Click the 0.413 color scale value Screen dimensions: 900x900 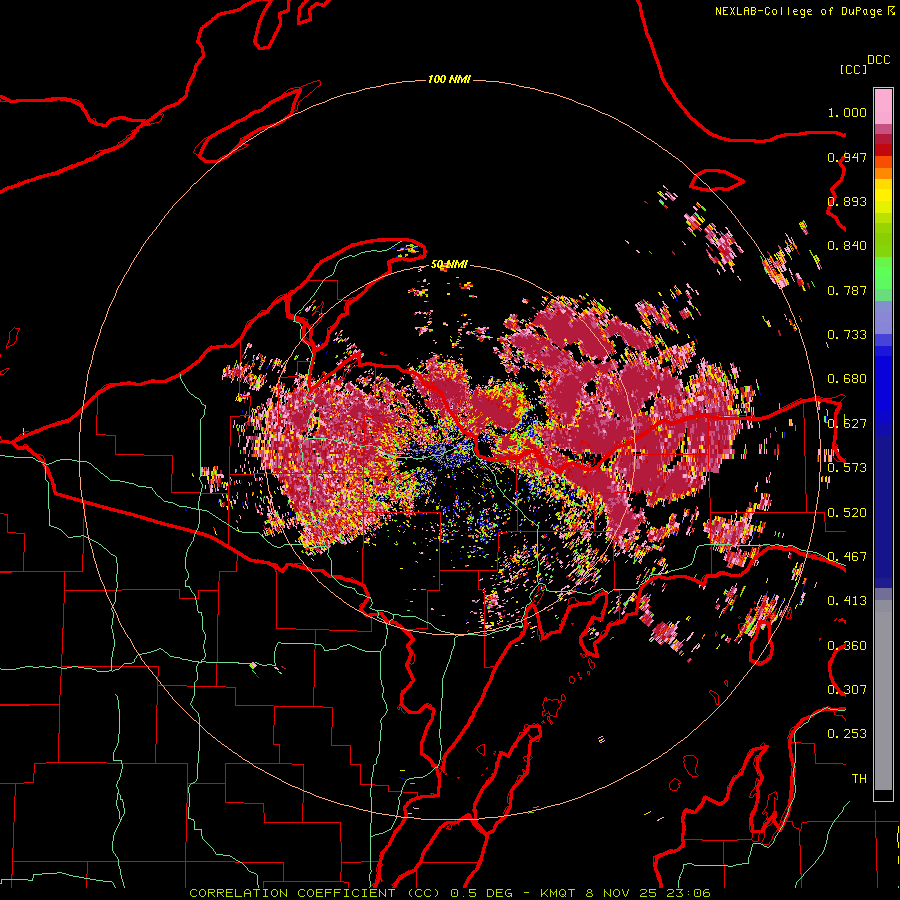point(847,601)
